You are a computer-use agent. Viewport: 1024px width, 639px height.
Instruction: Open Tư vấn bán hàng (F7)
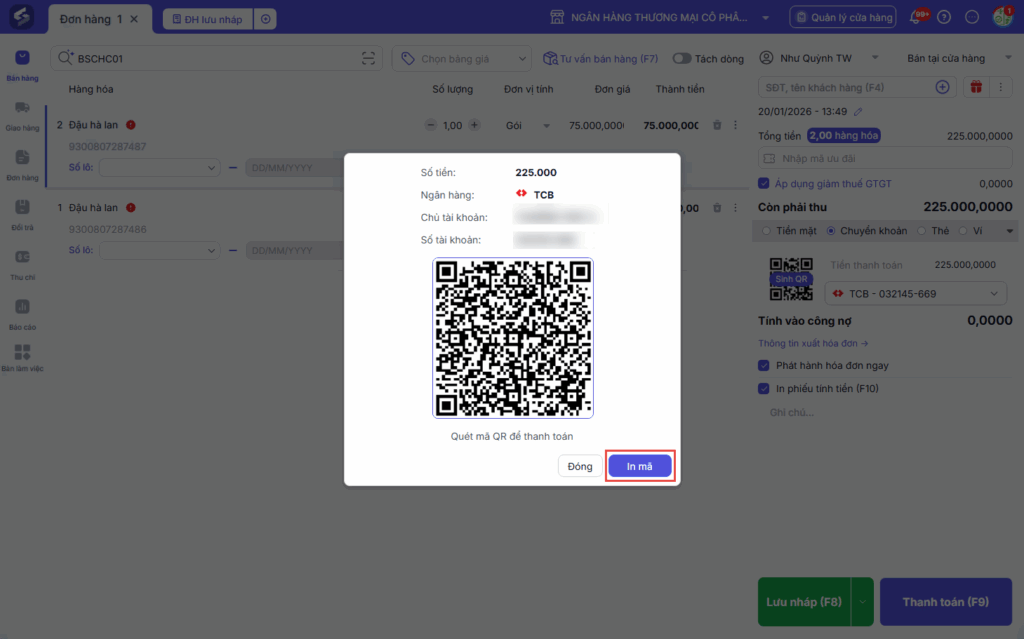click(601, 59)
